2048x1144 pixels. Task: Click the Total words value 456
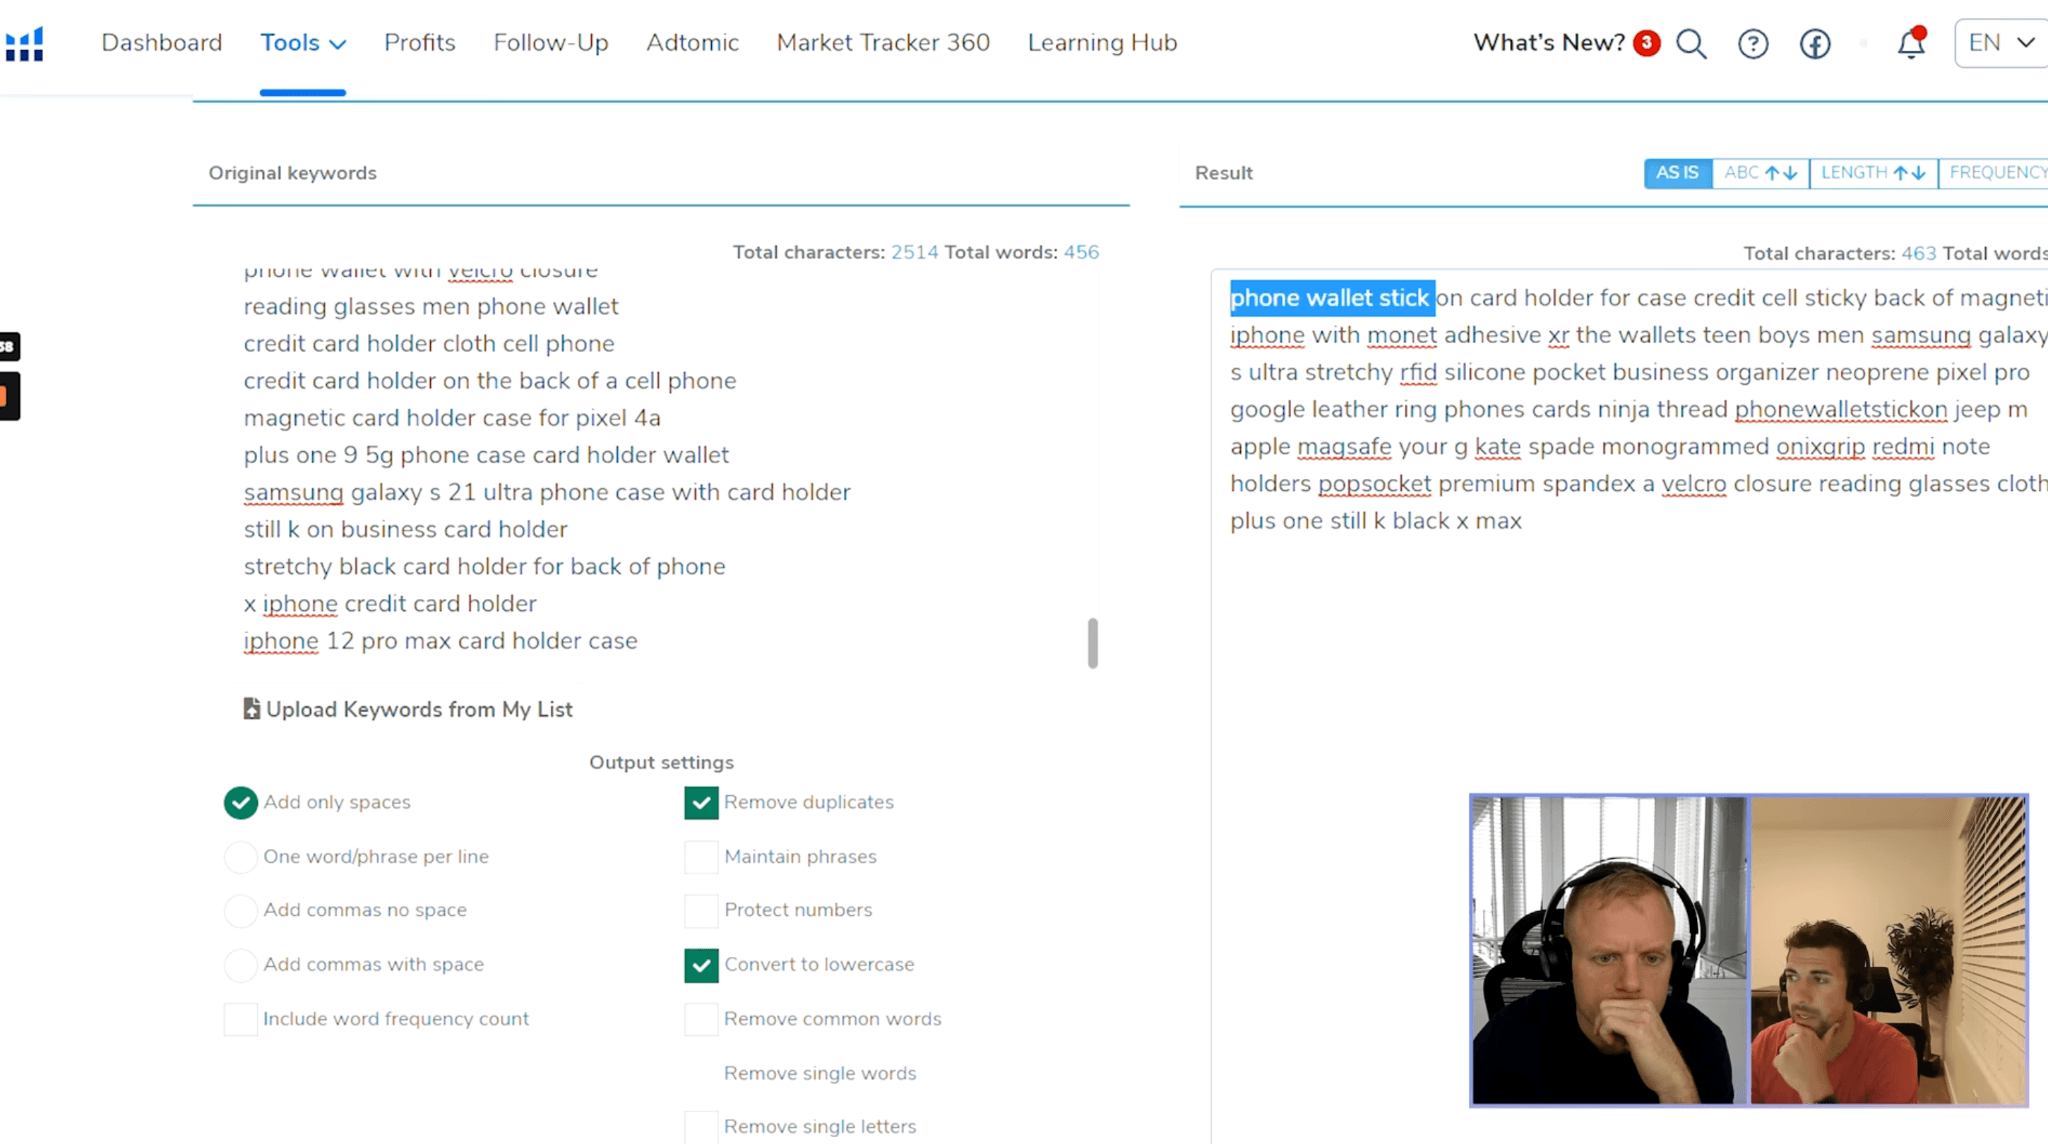[1081, 252]
